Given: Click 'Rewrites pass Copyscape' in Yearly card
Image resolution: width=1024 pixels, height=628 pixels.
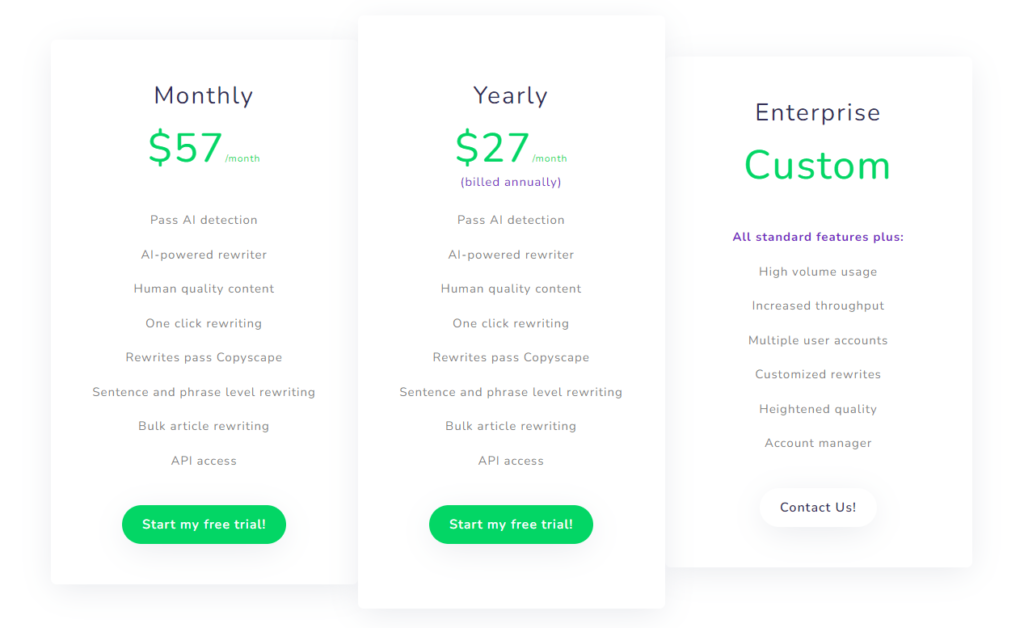Looking at the screenshot, I should (511, 358).
